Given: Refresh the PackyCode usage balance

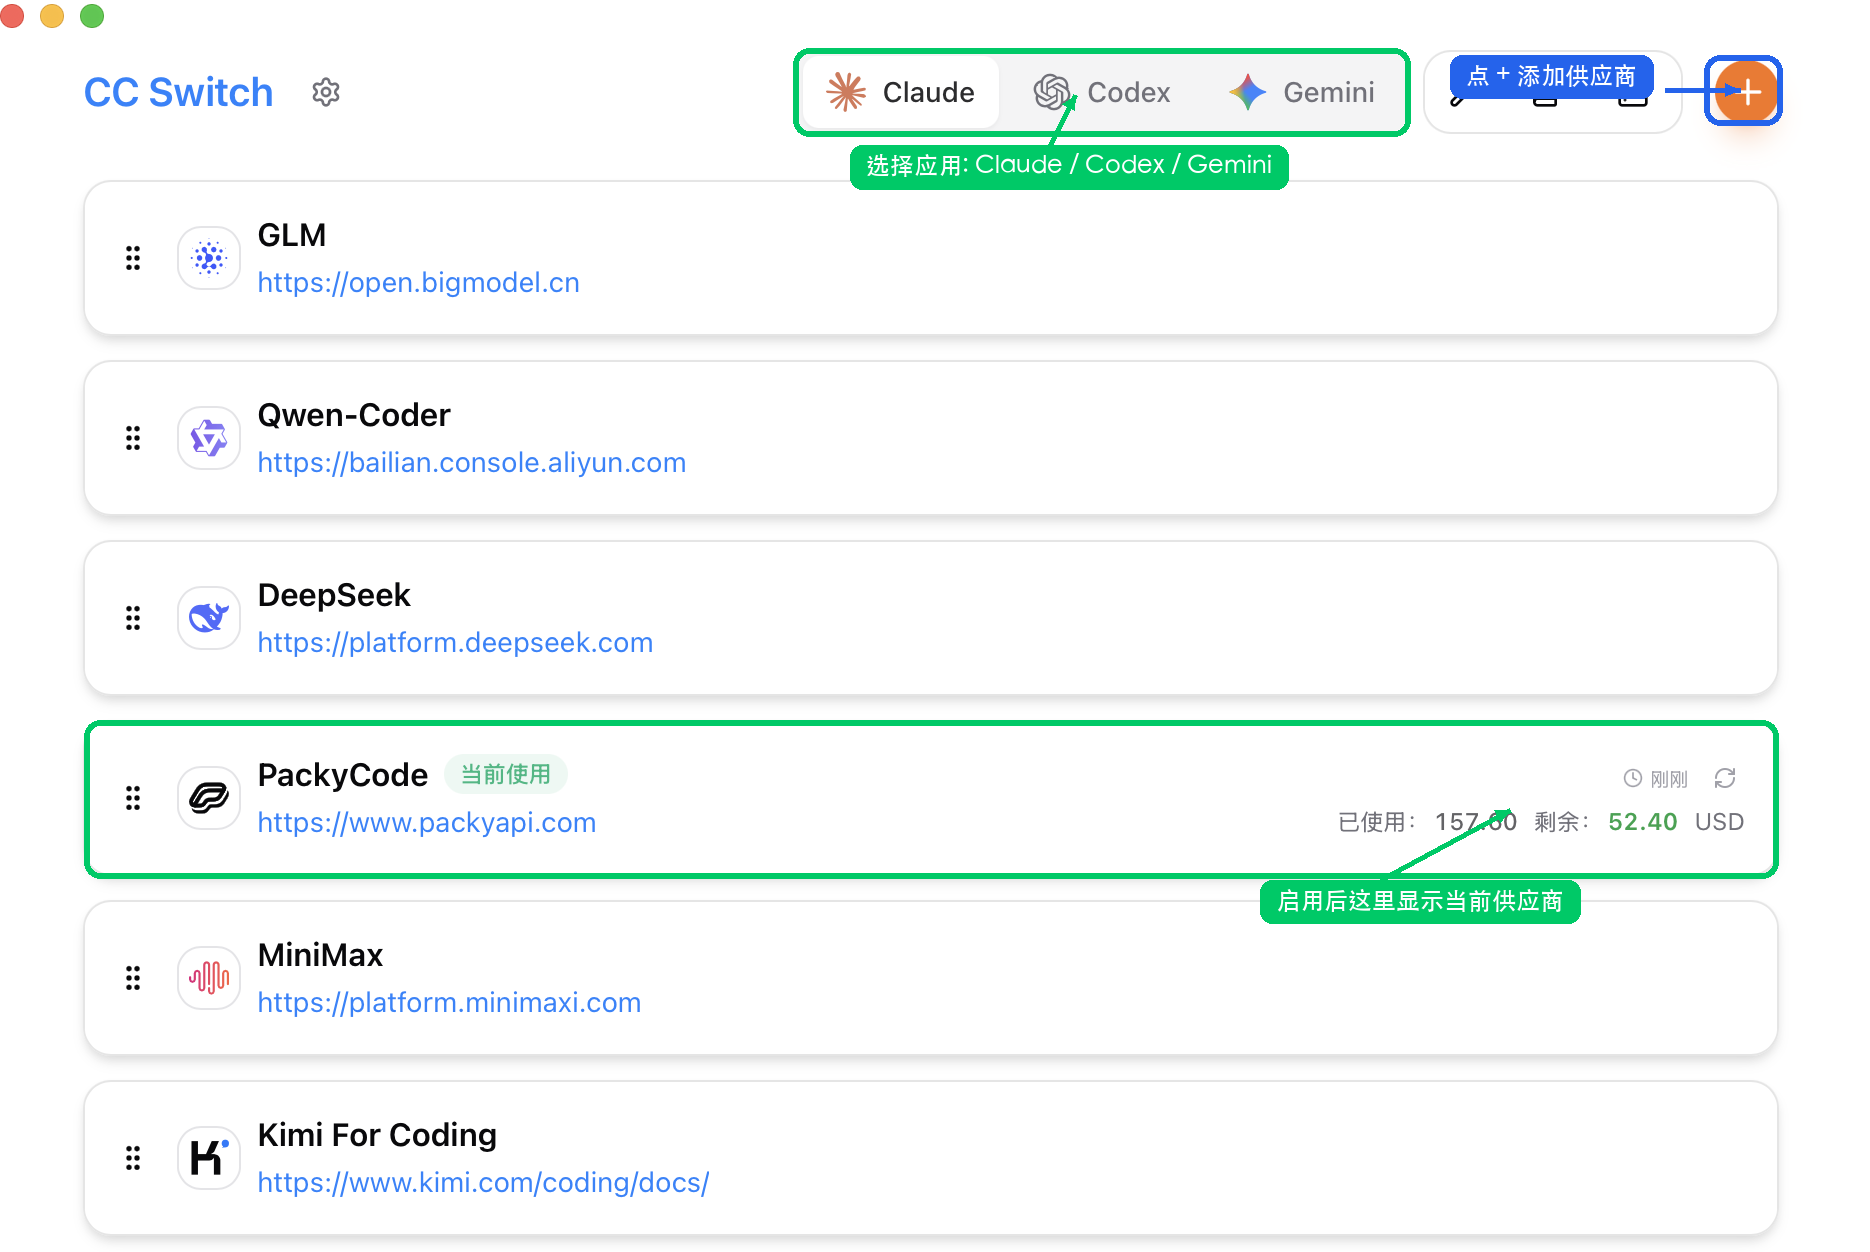Looking at the screenshot, I should tap(1725, 778).
